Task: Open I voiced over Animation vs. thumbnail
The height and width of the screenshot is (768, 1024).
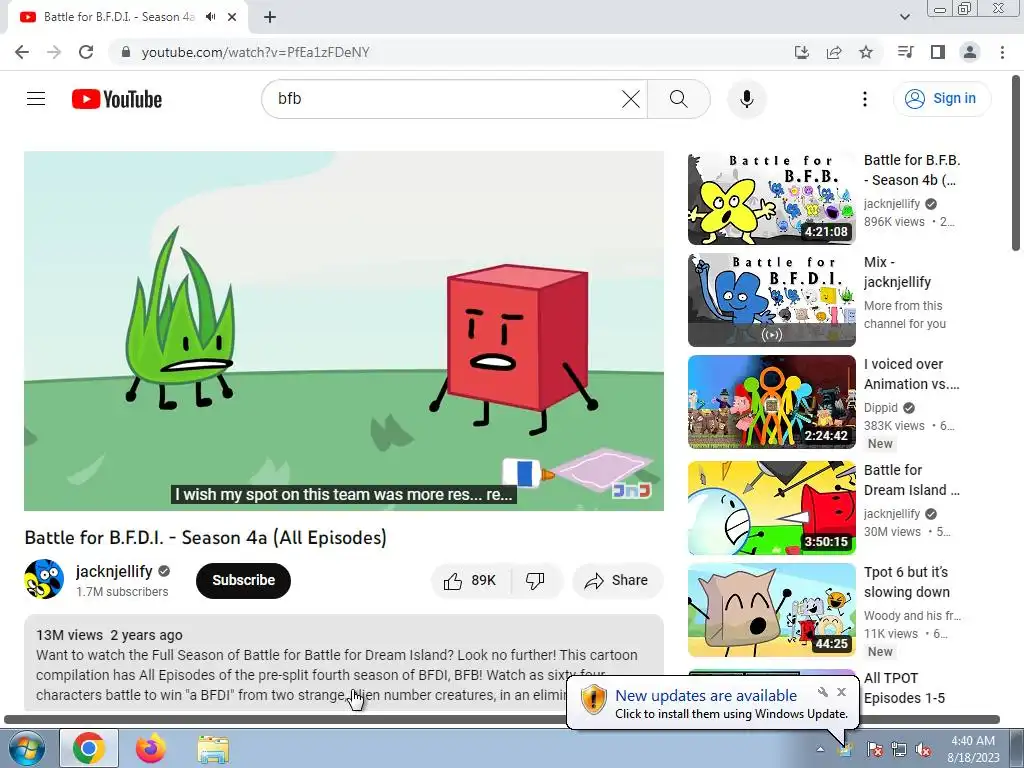Action: click(771, 402)
